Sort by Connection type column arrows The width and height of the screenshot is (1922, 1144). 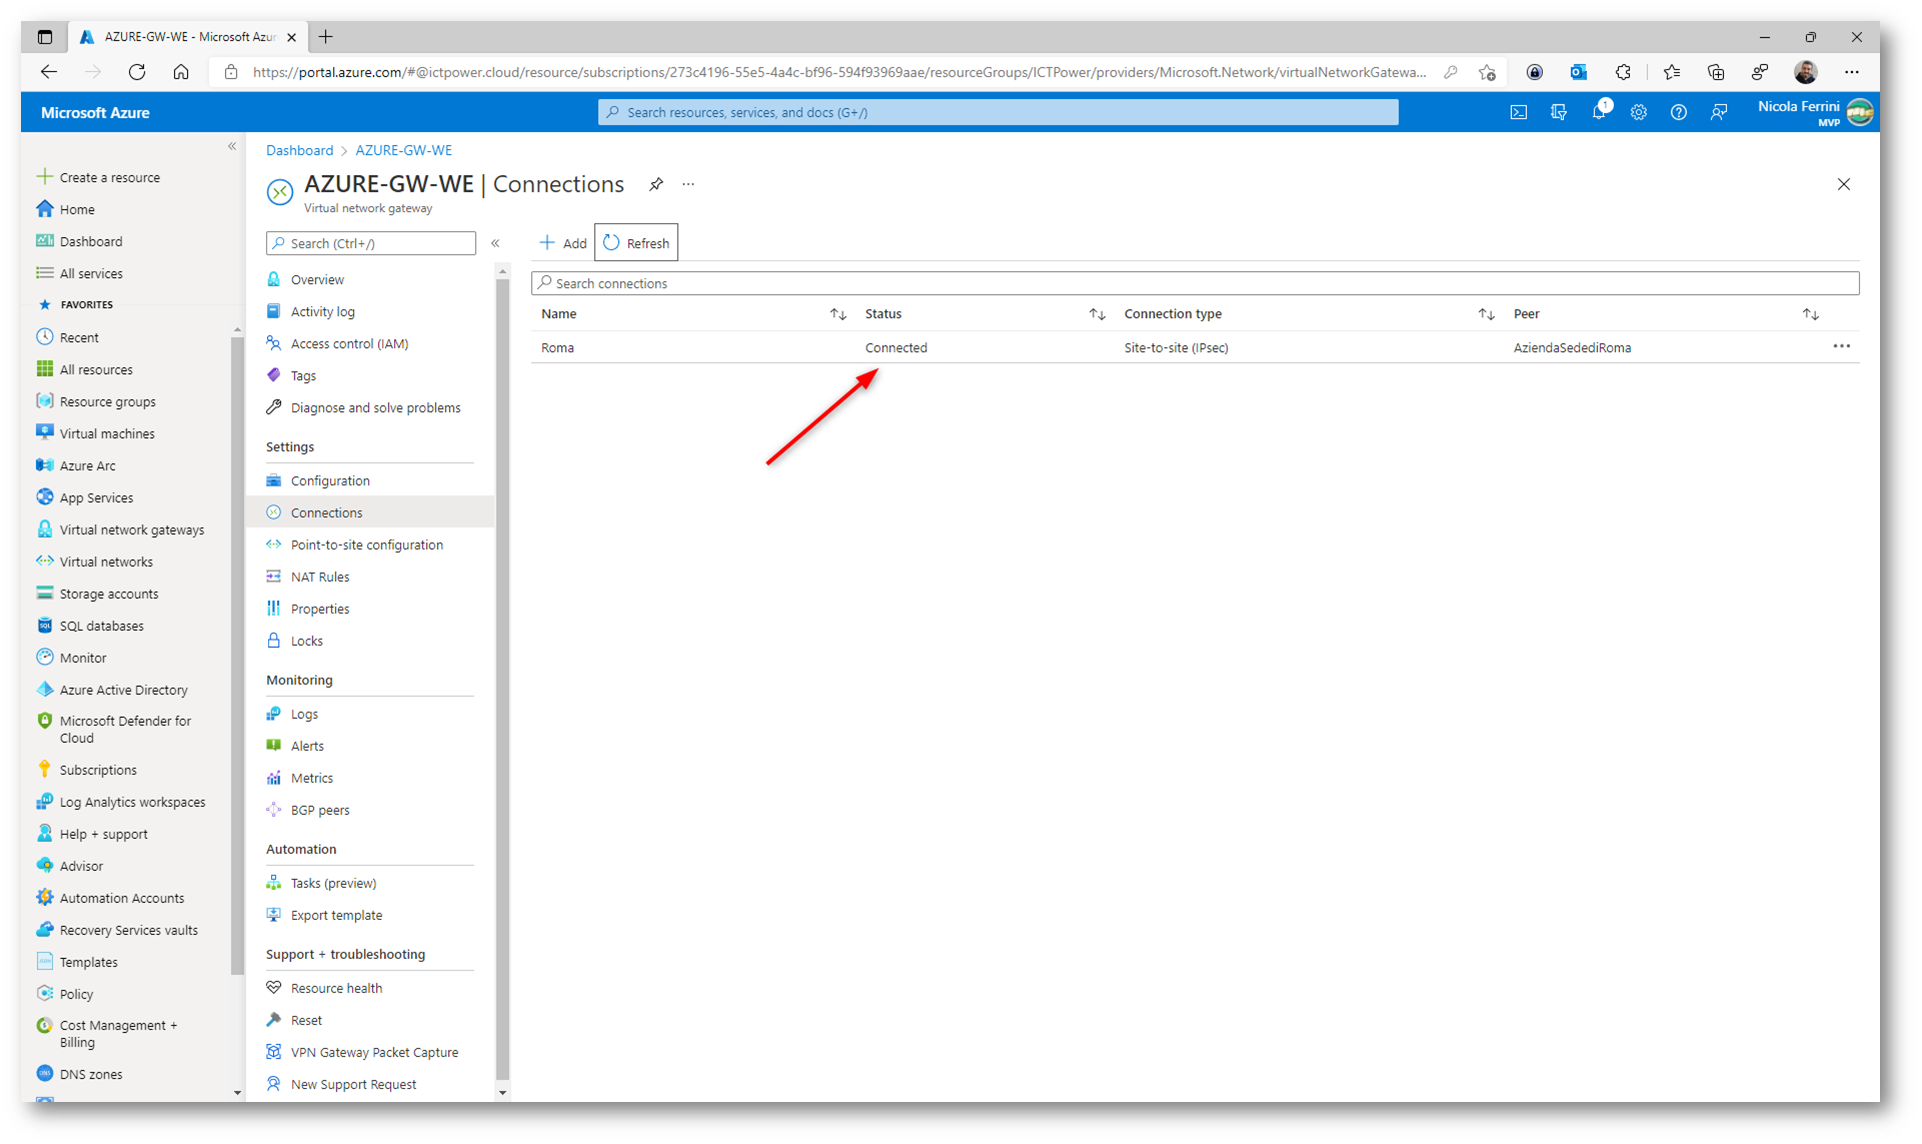click(x=1486, y=314)
